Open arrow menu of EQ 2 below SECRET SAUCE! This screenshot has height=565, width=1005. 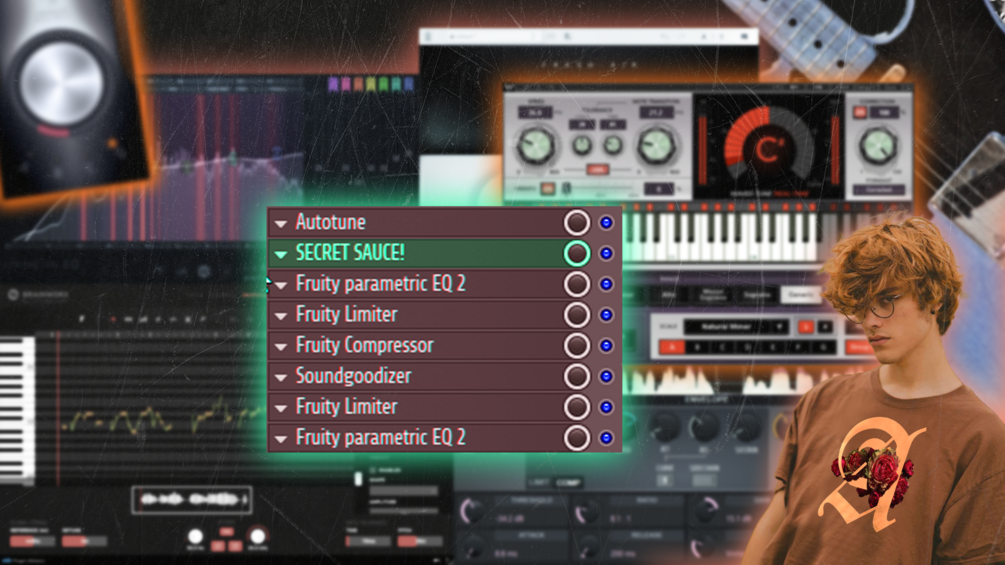coord(281,285)
